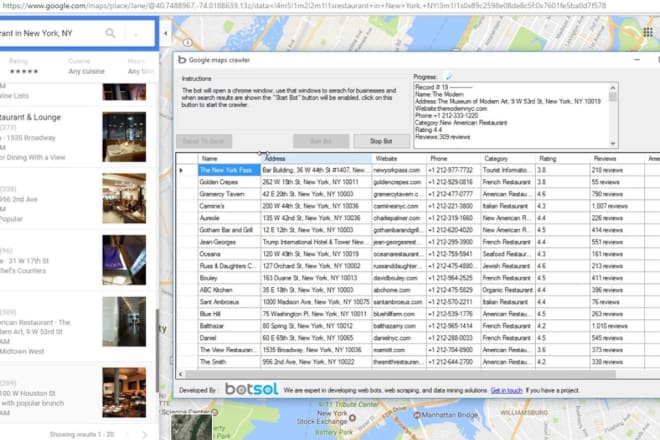Open the 9 W 53rd St listing photo

[x=124, y=321]
